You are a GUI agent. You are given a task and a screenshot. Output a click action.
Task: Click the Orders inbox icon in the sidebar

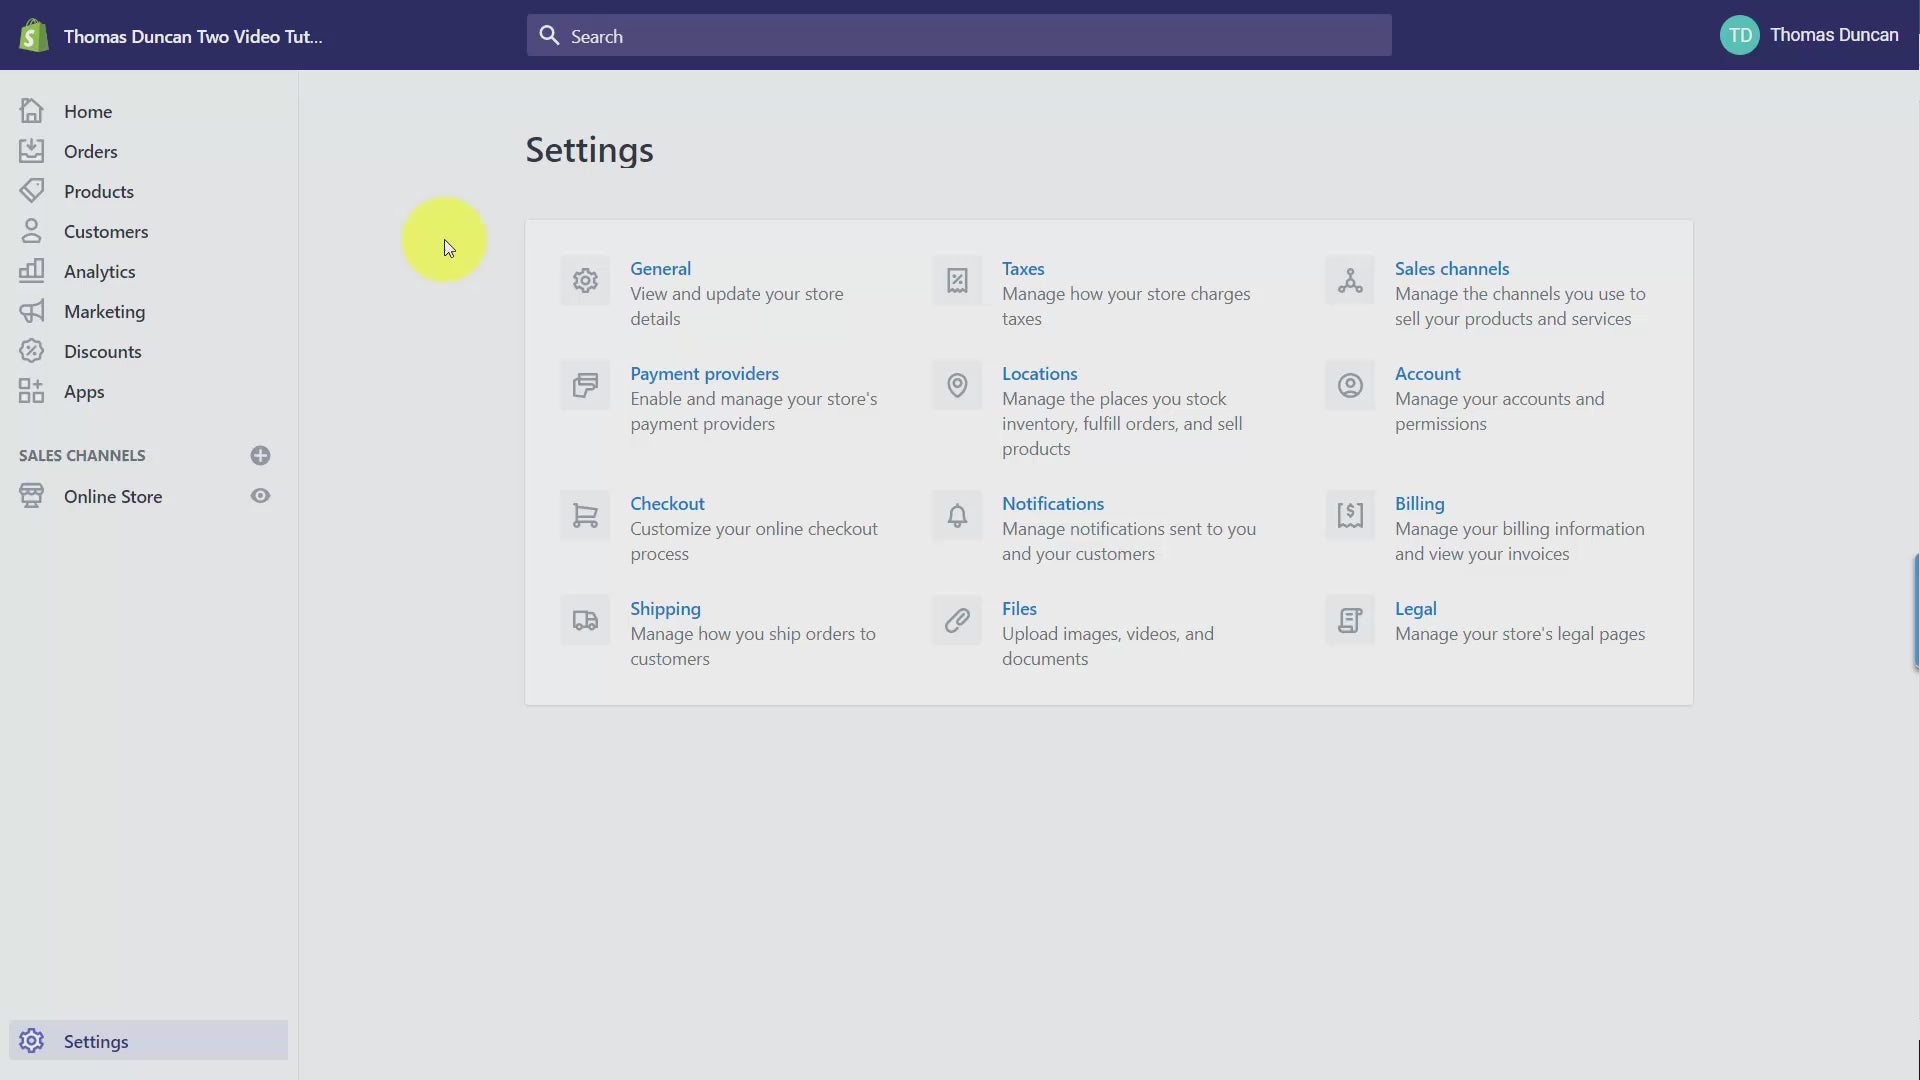point(31,151)
